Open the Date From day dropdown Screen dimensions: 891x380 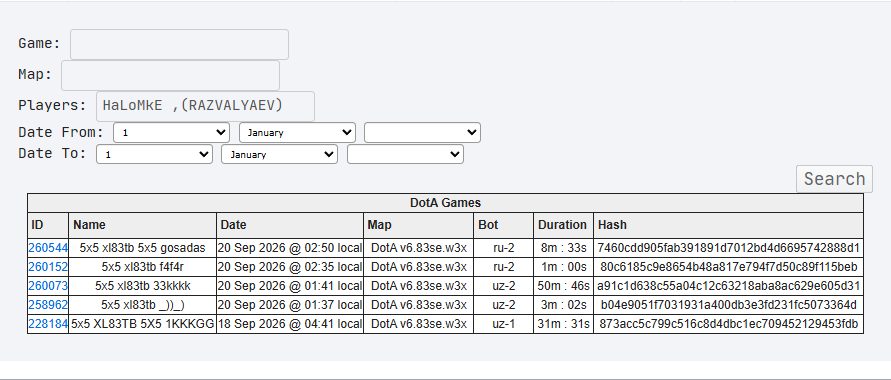[x=172, y=133]
